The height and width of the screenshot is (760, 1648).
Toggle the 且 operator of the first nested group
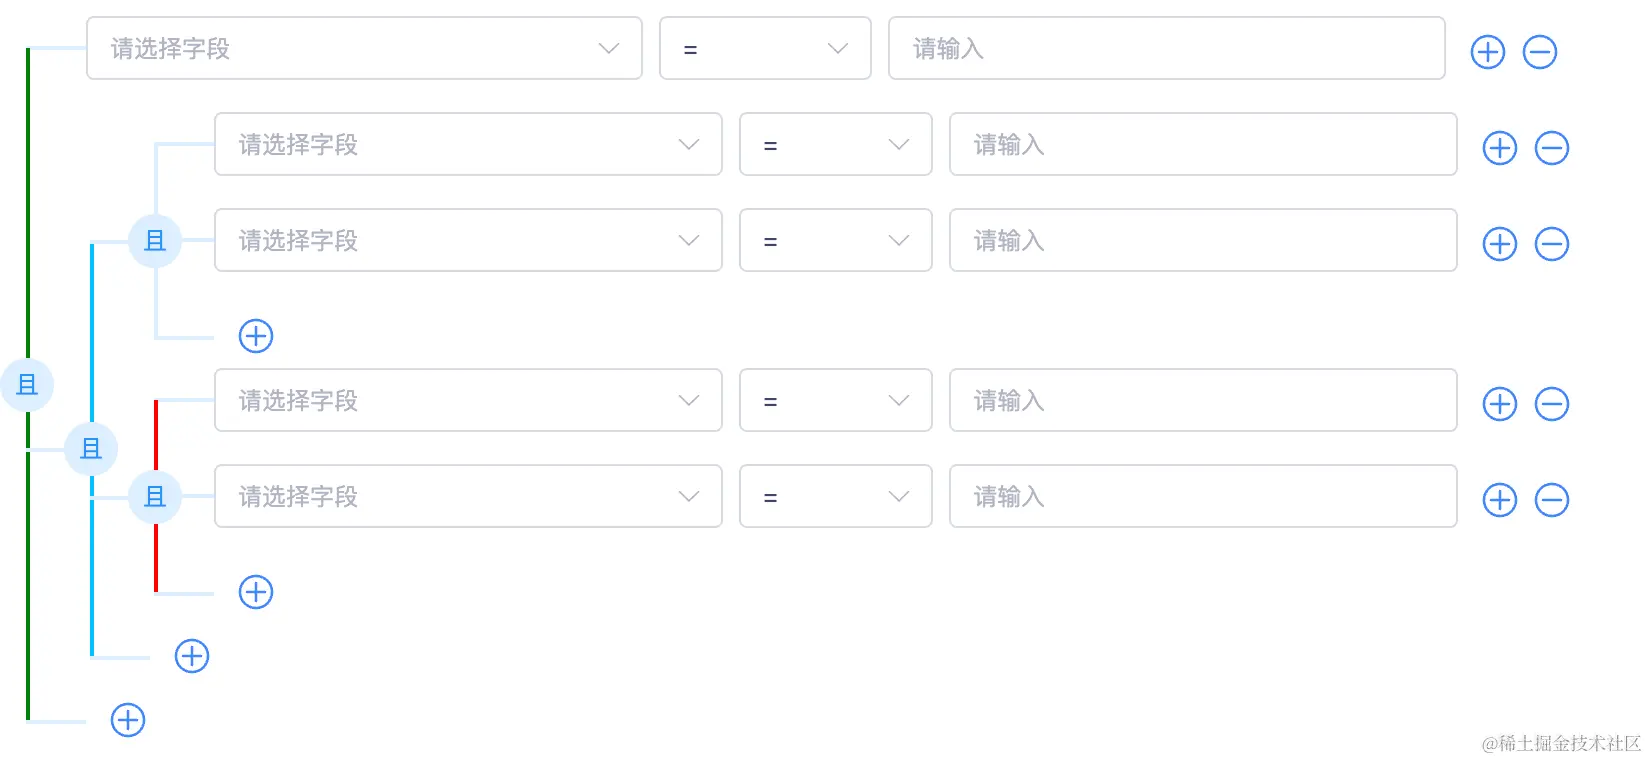pyautogui.click(x=155, y=240)
